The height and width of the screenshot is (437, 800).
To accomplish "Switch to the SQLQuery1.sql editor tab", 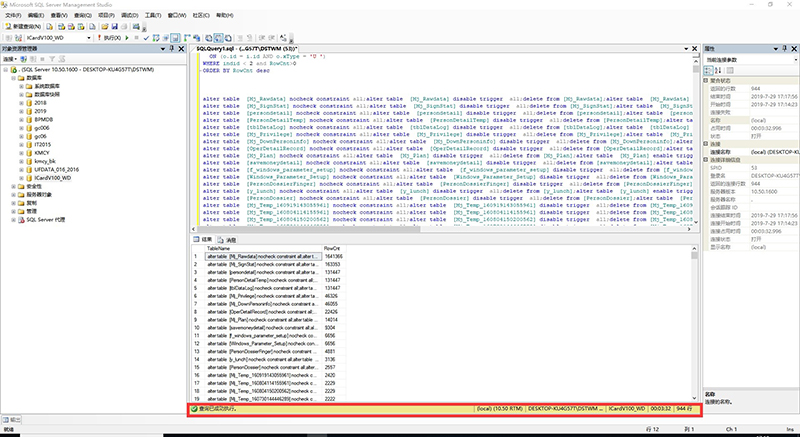I will pyautogui.click(x=247, y=48).
